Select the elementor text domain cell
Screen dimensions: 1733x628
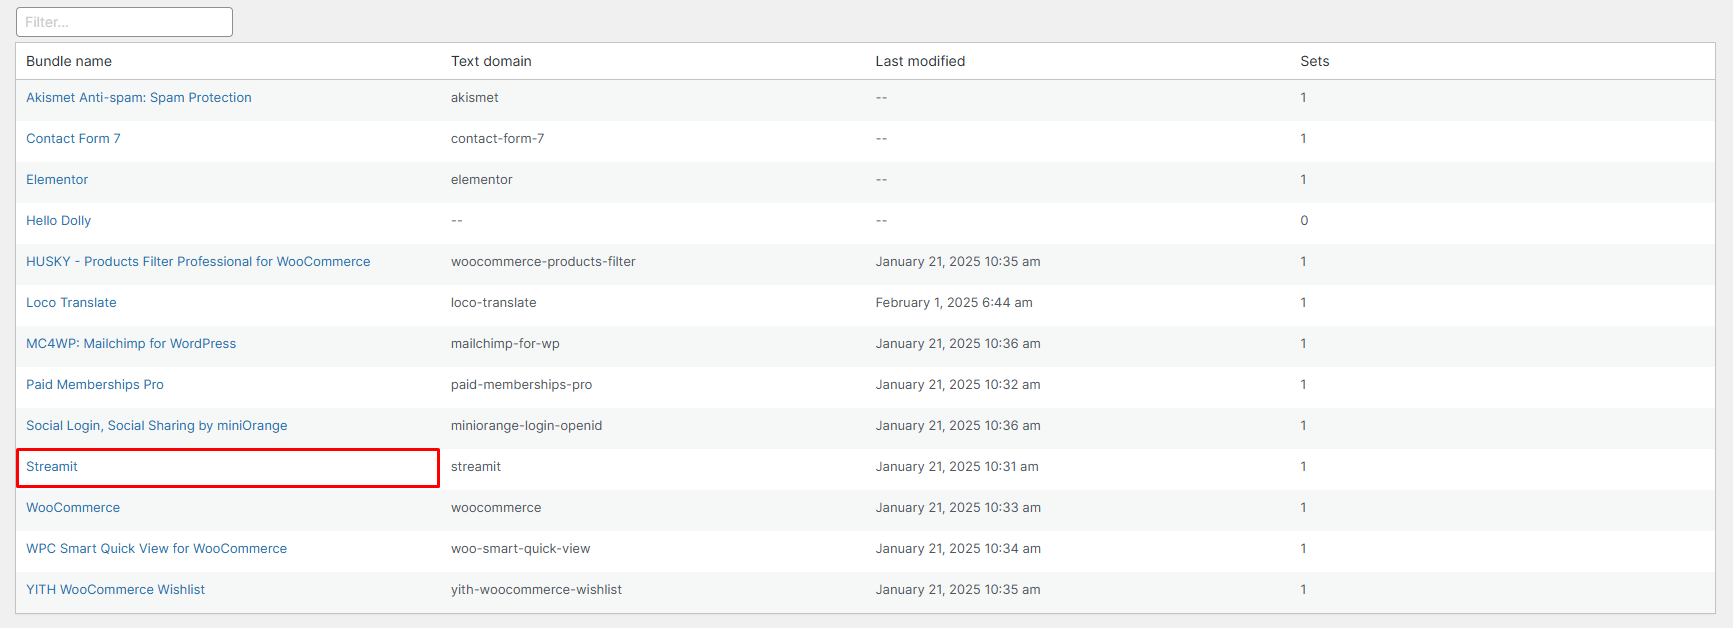481,179
